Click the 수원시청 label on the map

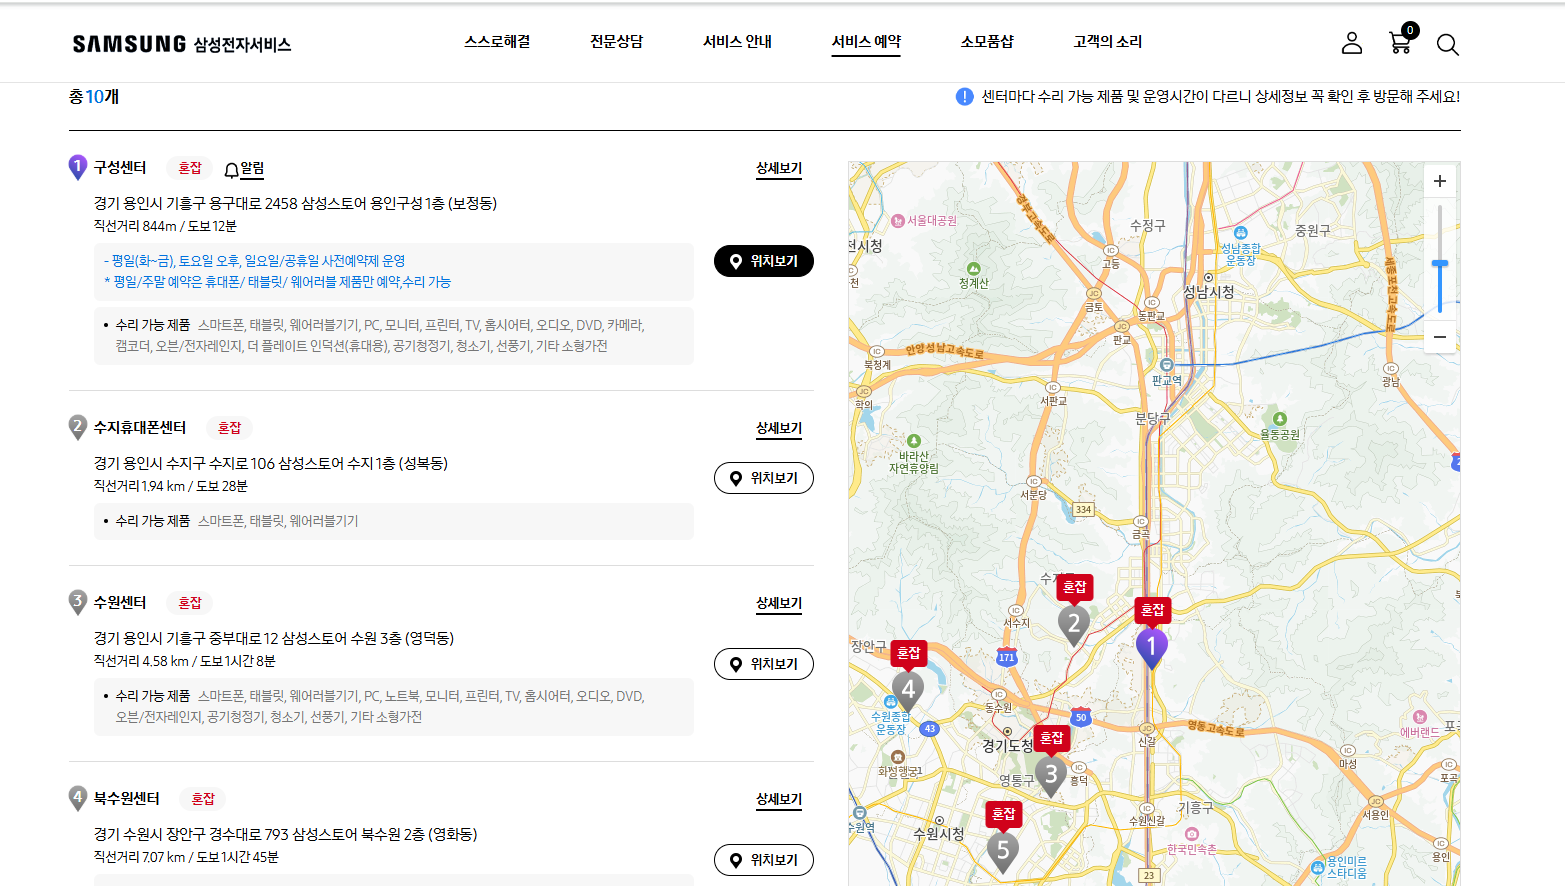point(938,834)
